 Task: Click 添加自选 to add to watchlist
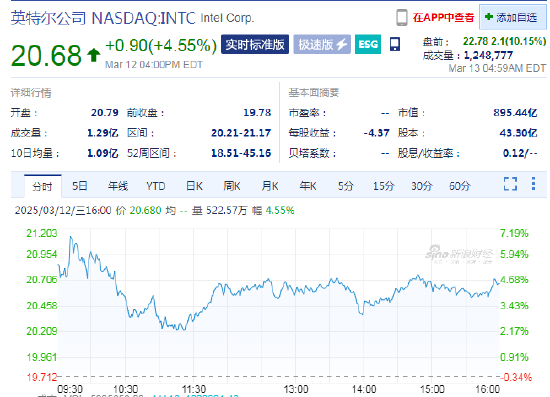512,17
